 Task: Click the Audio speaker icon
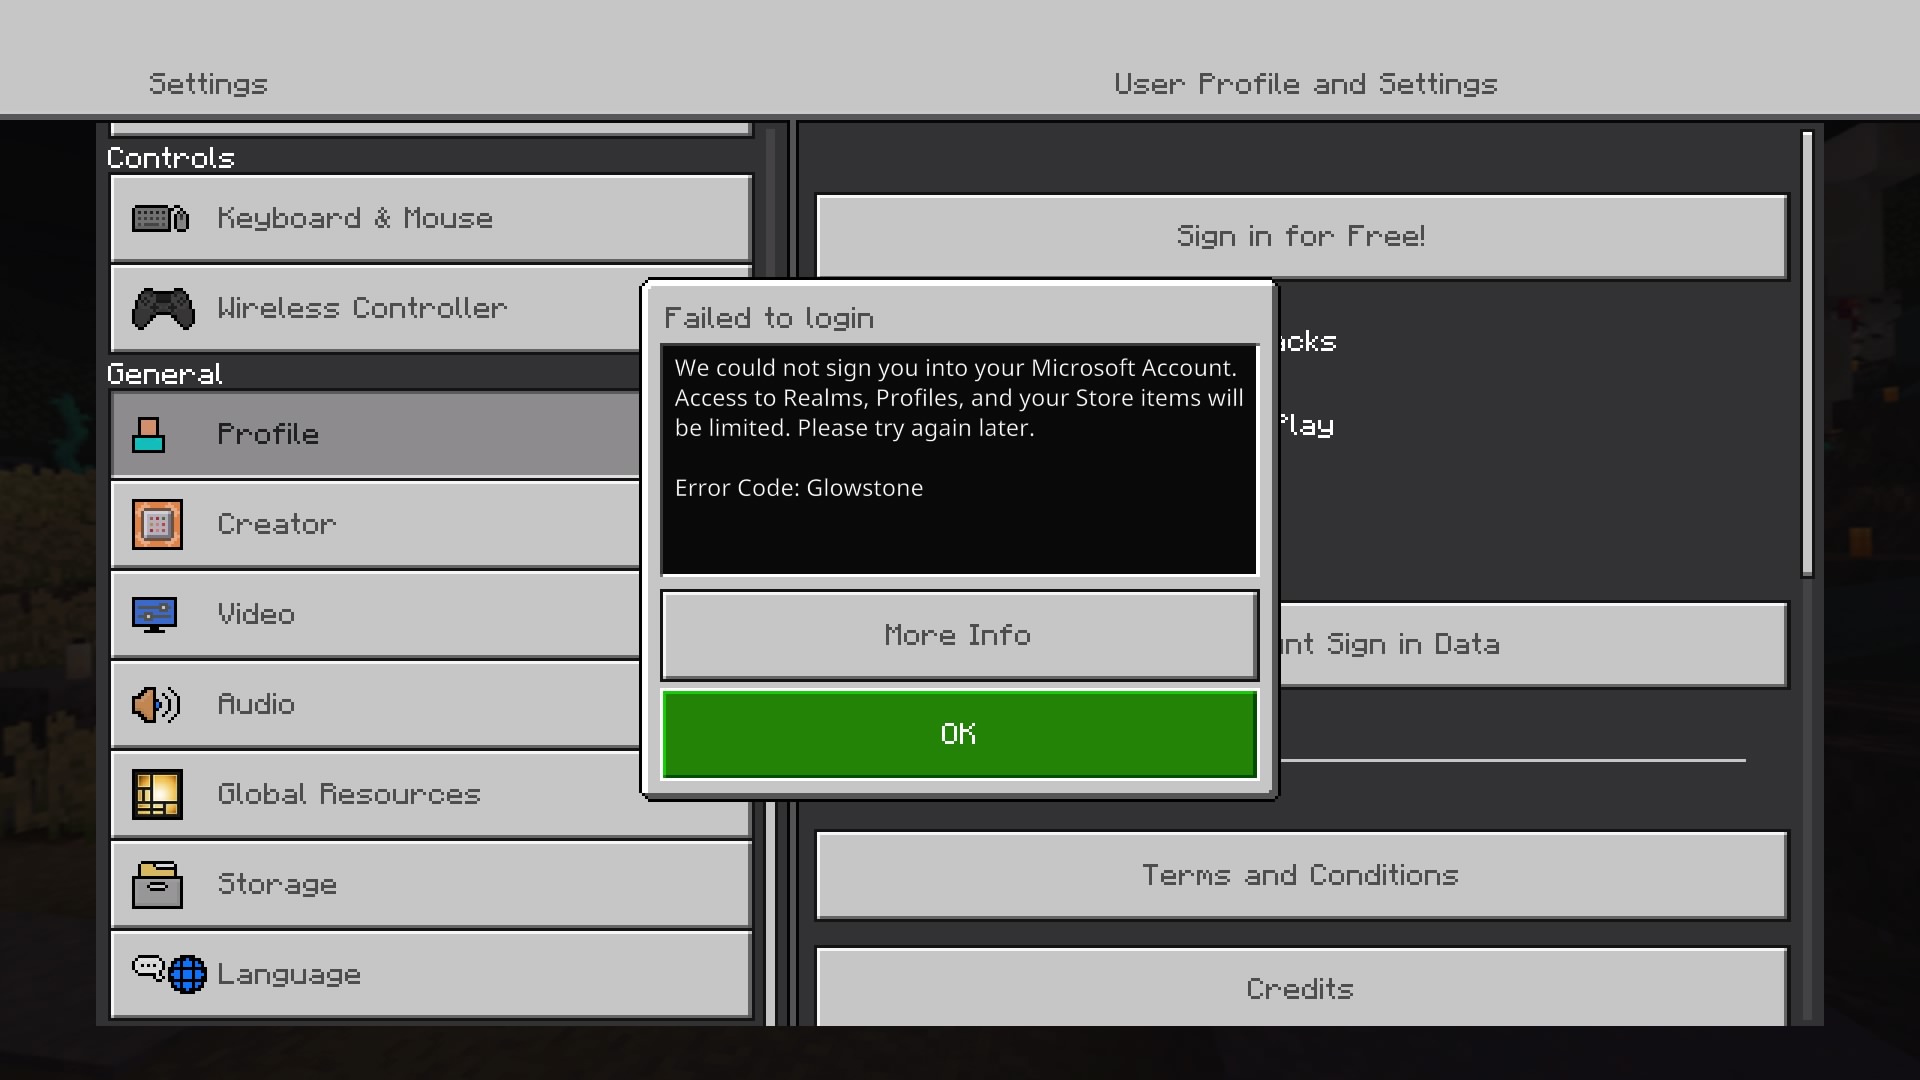click(156, 704)
